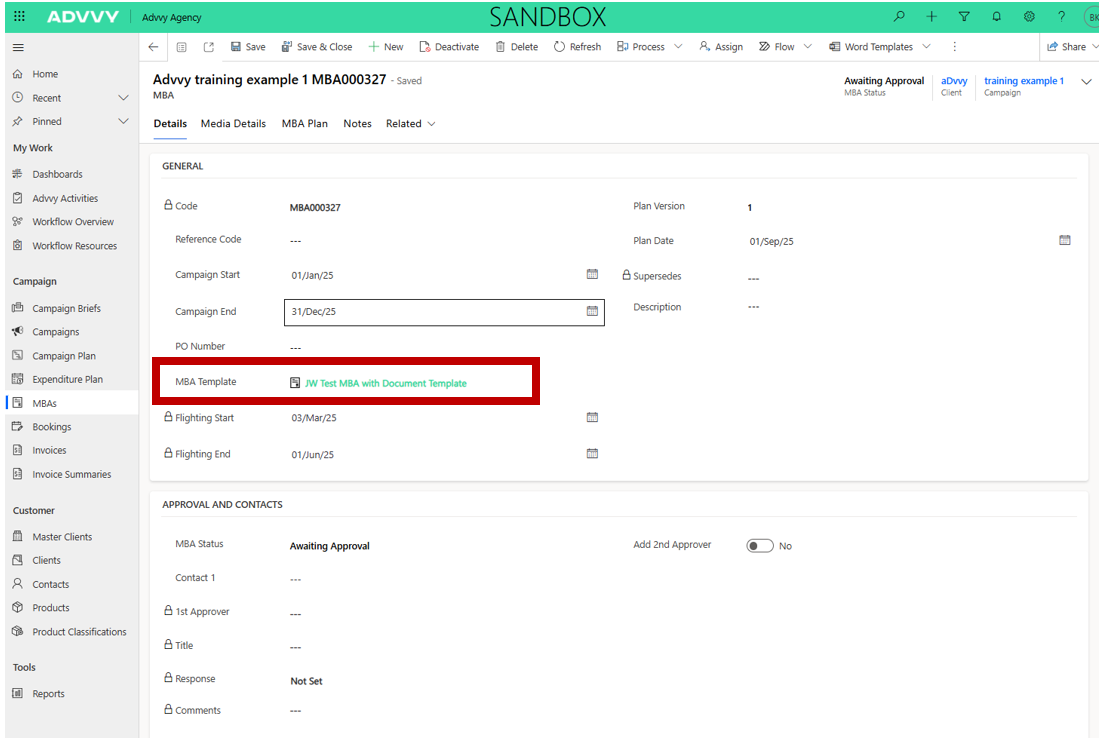Open Flighting Start calendar icon

(x=592, y=417)
